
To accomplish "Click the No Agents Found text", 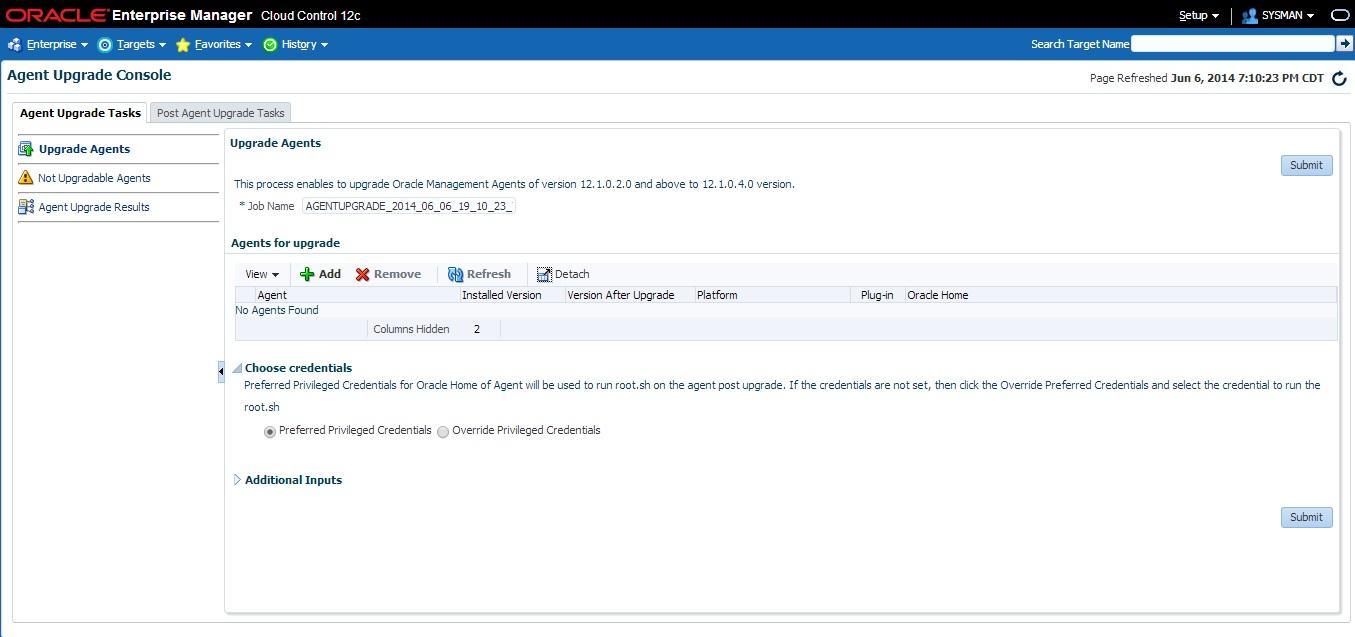I will click(277, 310).
